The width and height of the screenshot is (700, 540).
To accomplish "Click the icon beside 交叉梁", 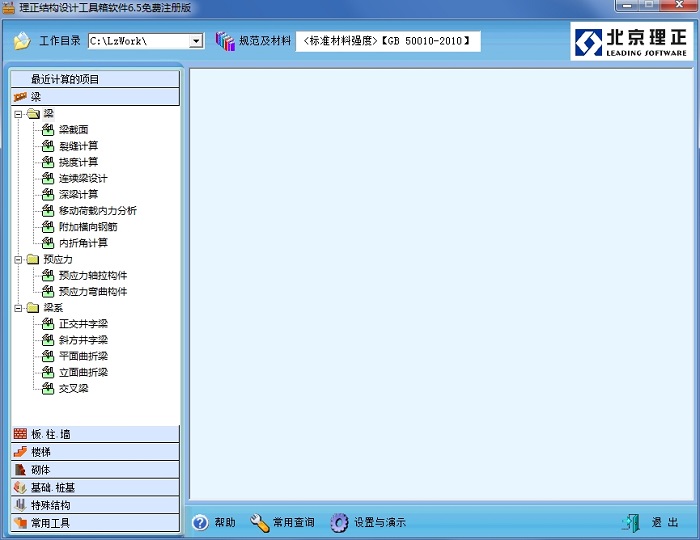I will tap(48, 388).
